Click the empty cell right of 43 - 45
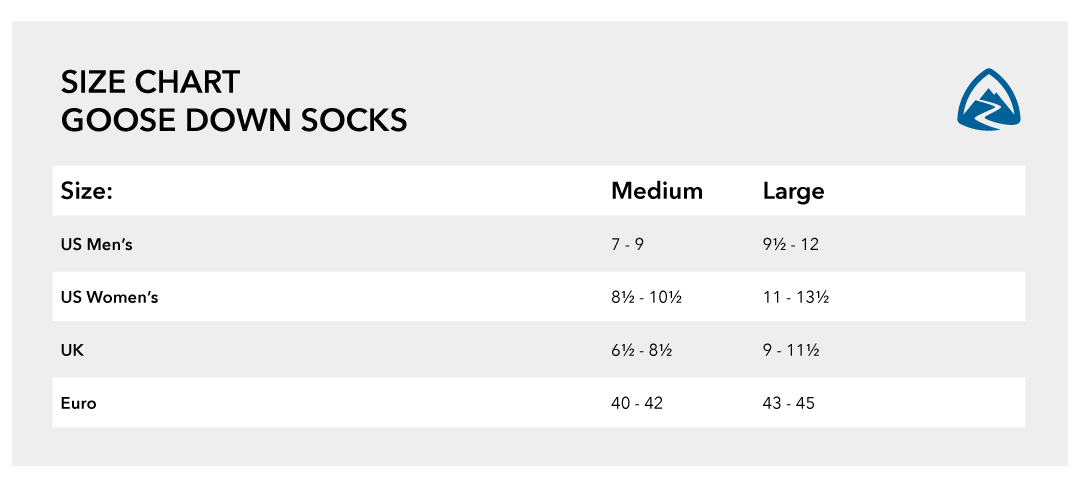1080x500 pixels. (920, 403)
